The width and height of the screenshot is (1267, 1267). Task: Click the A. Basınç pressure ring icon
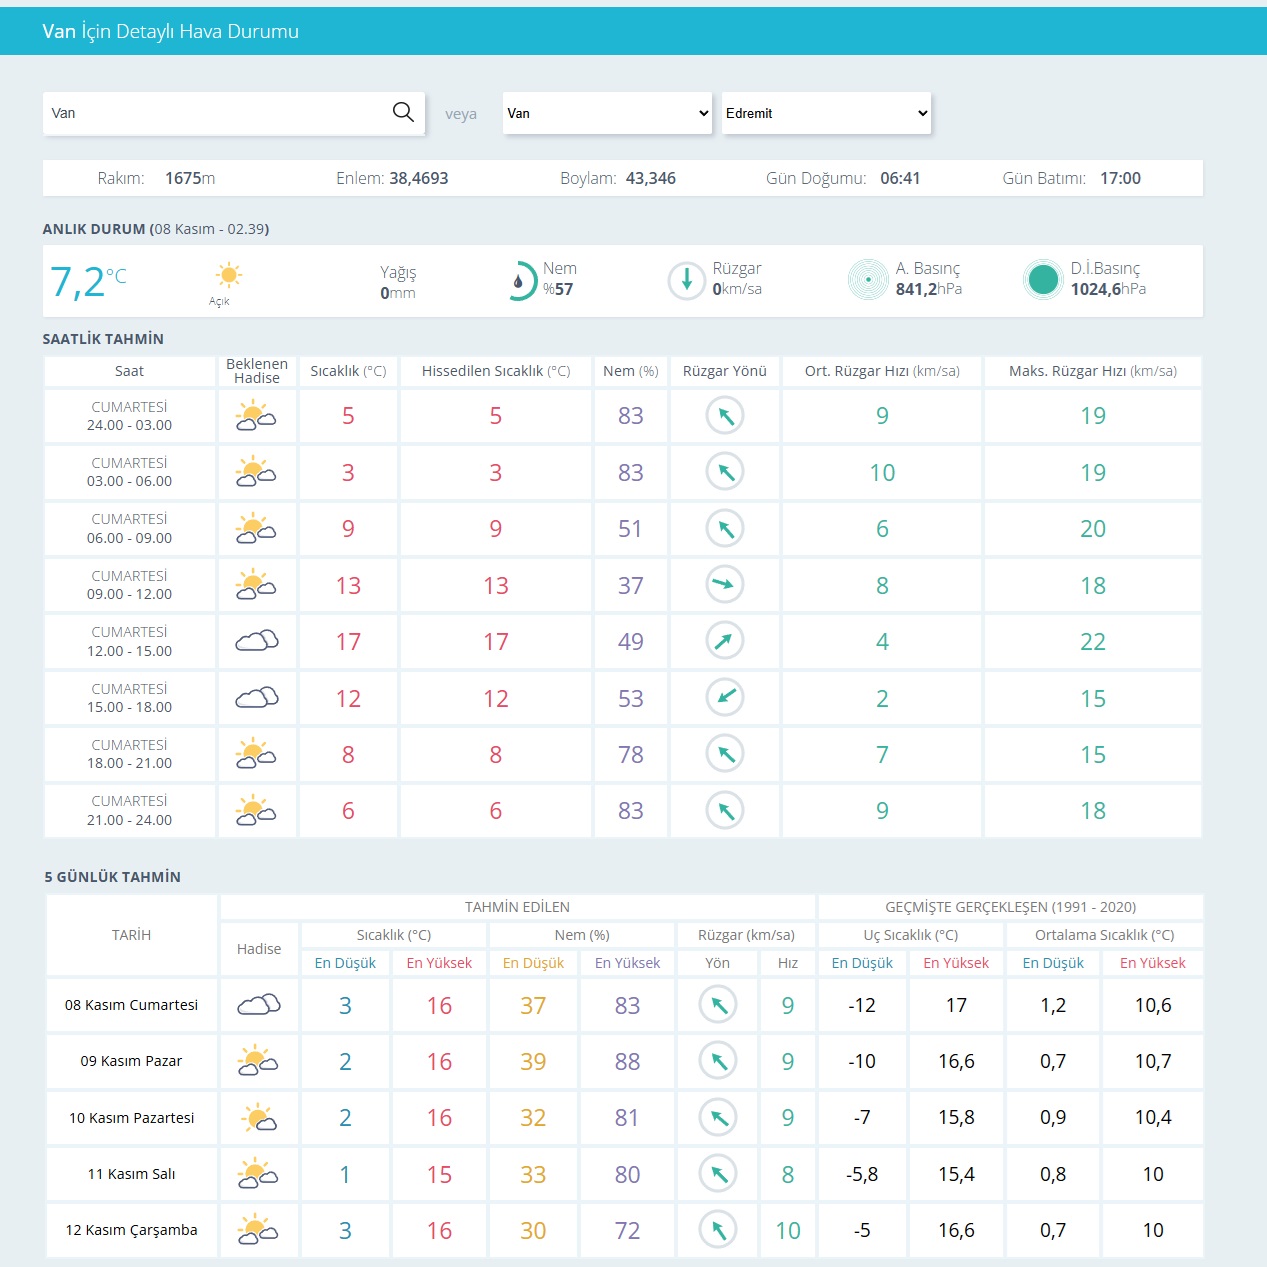click(868, 280)
